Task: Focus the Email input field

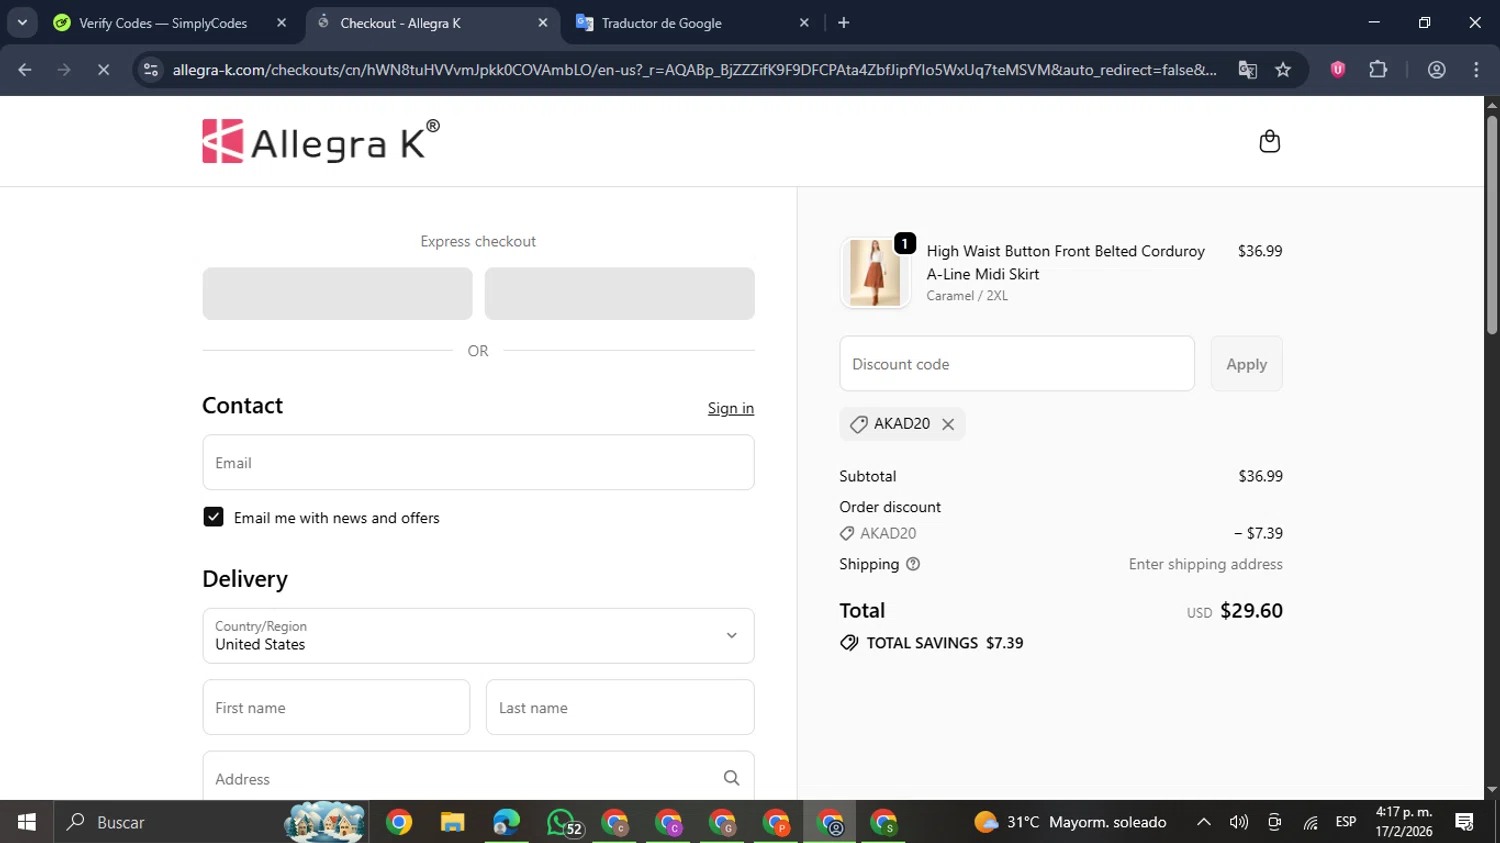Action: point(478,463)
